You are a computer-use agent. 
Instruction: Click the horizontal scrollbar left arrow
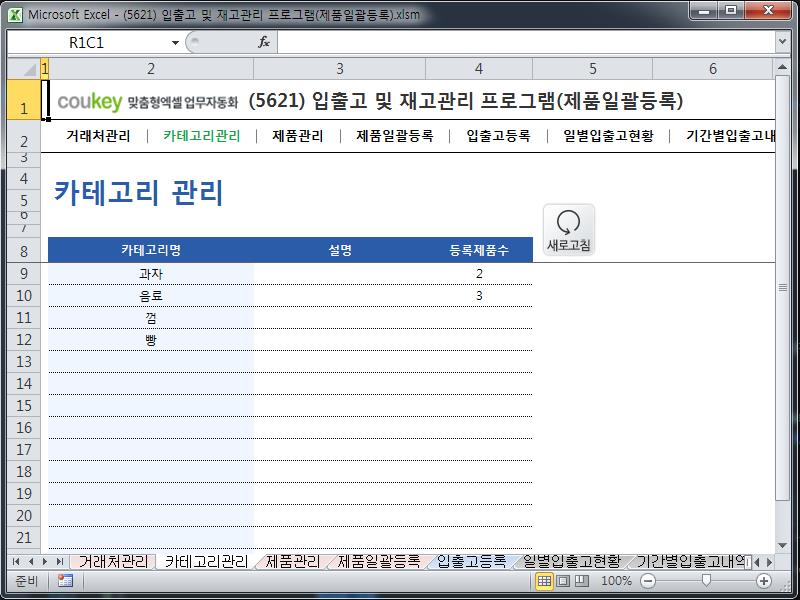757,562
